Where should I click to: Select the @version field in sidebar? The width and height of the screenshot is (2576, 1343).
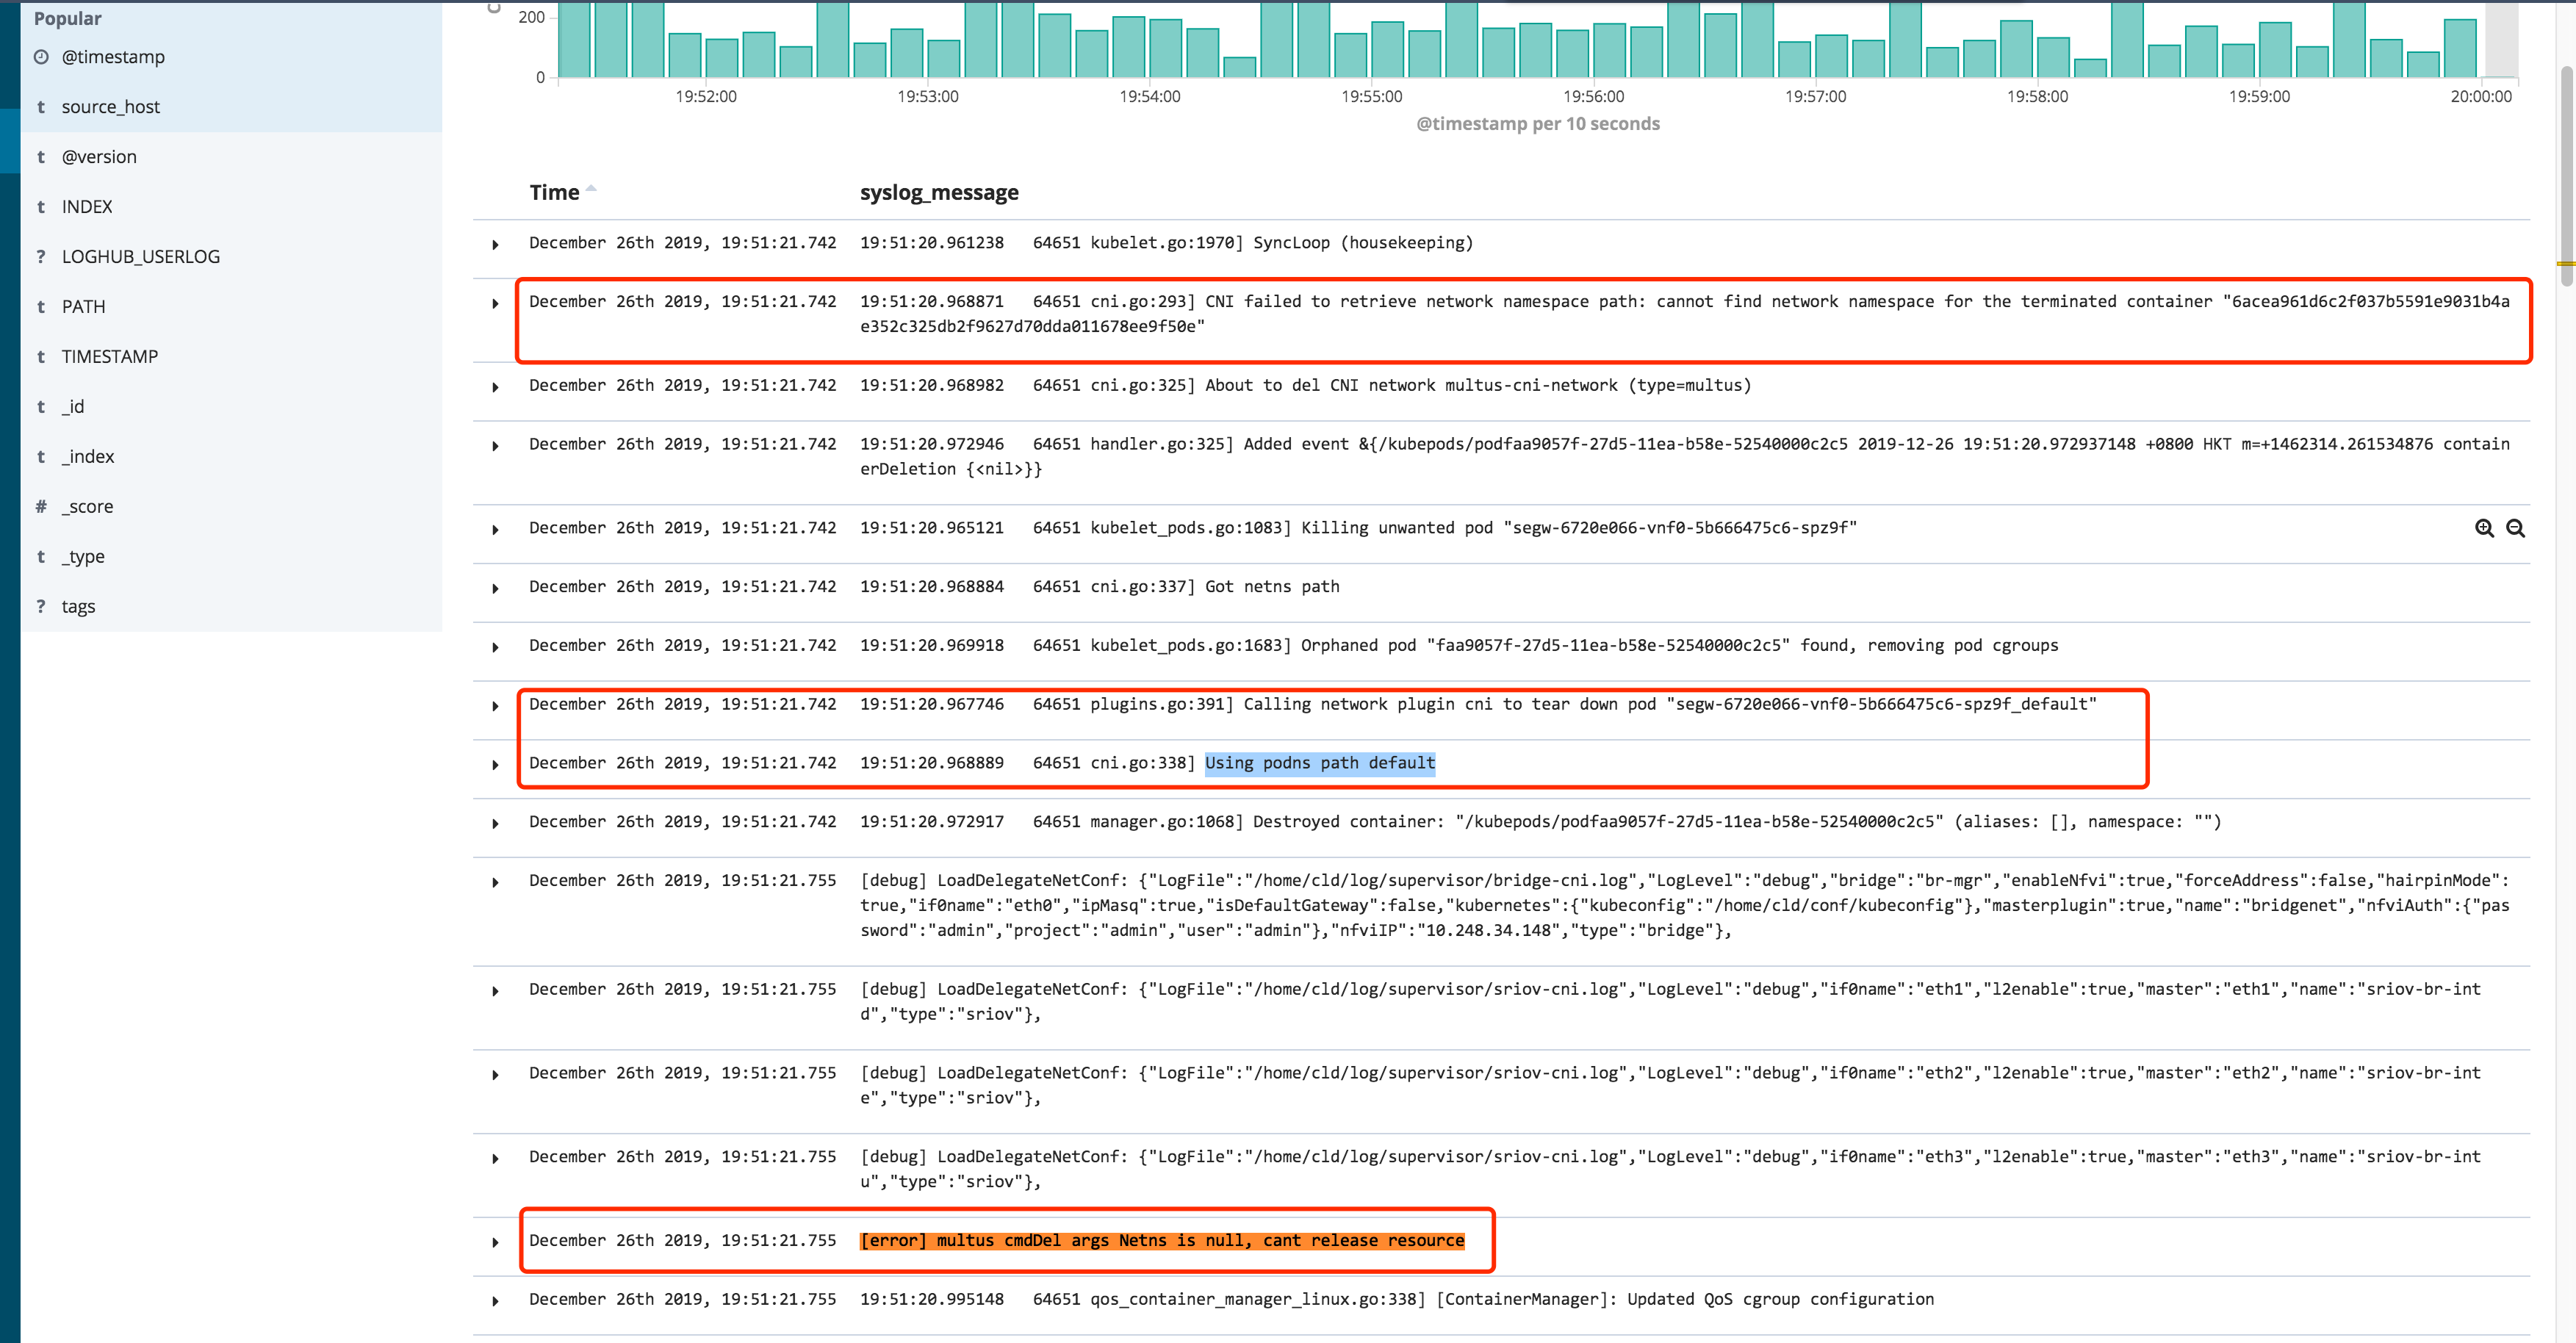point(100,156)
